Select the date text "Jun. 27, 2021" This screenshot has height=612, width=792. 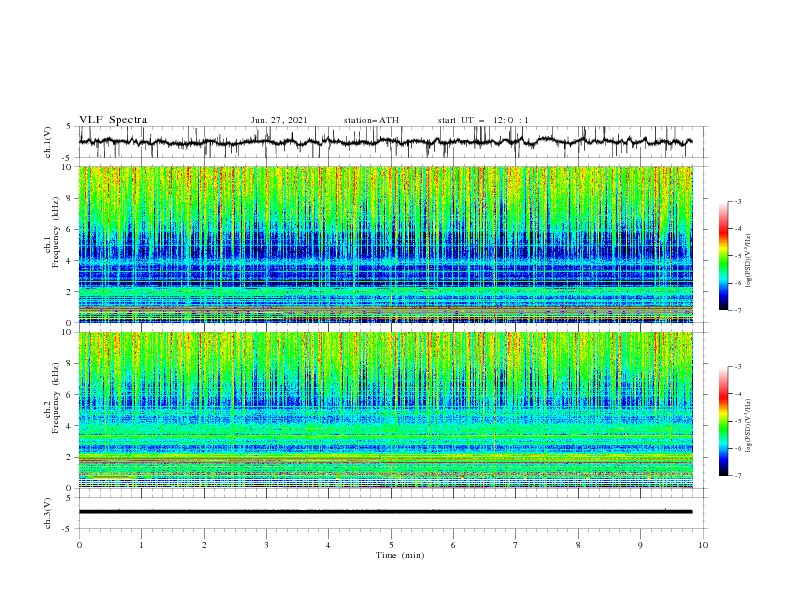click(x=279, y=120)
